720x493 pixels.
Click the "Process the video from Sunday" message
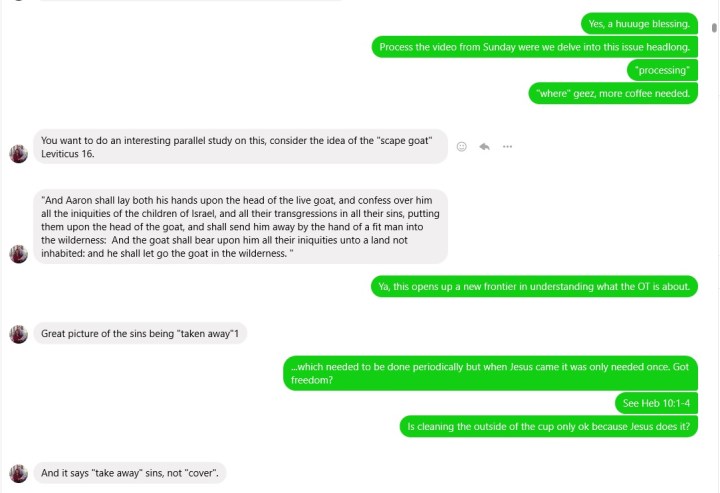[x=545, y=46]
